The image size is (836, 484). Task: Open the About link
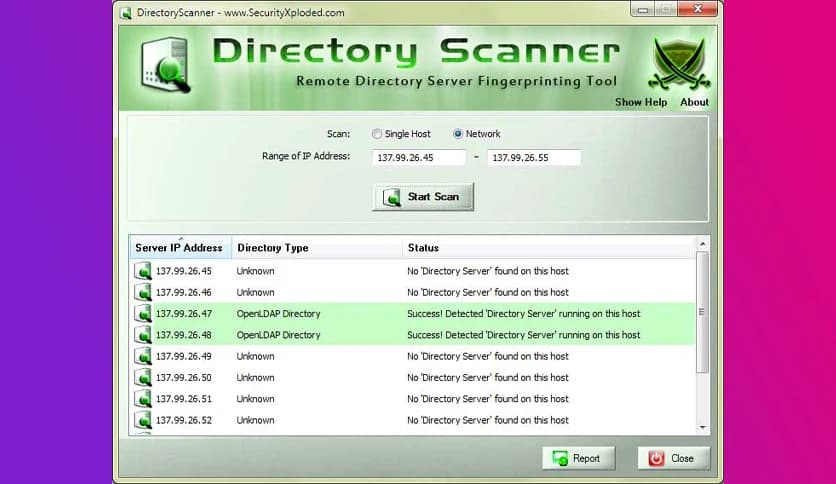click(694, 102)
